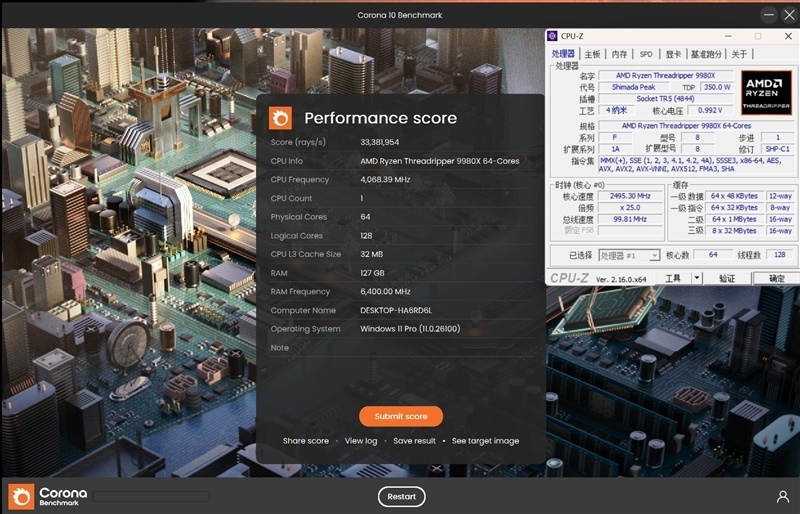Screen dimensions: 800x514
Task: Click the Restart button
Action: 401,497
